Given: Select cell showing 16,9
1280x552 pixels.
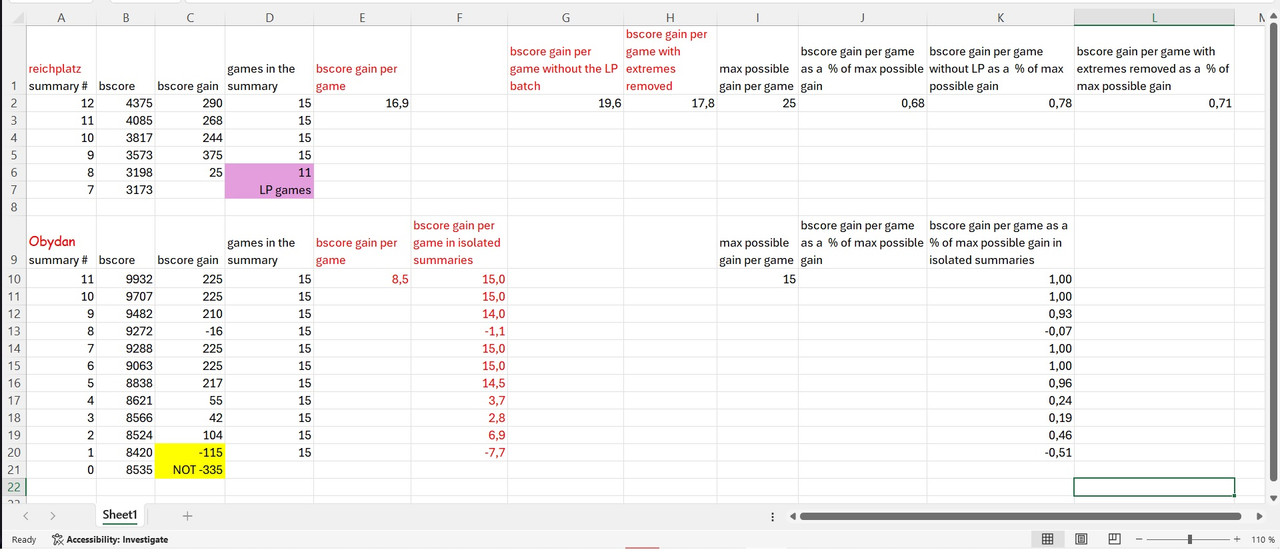Looking at the screenshot, I should pos(362,103).
